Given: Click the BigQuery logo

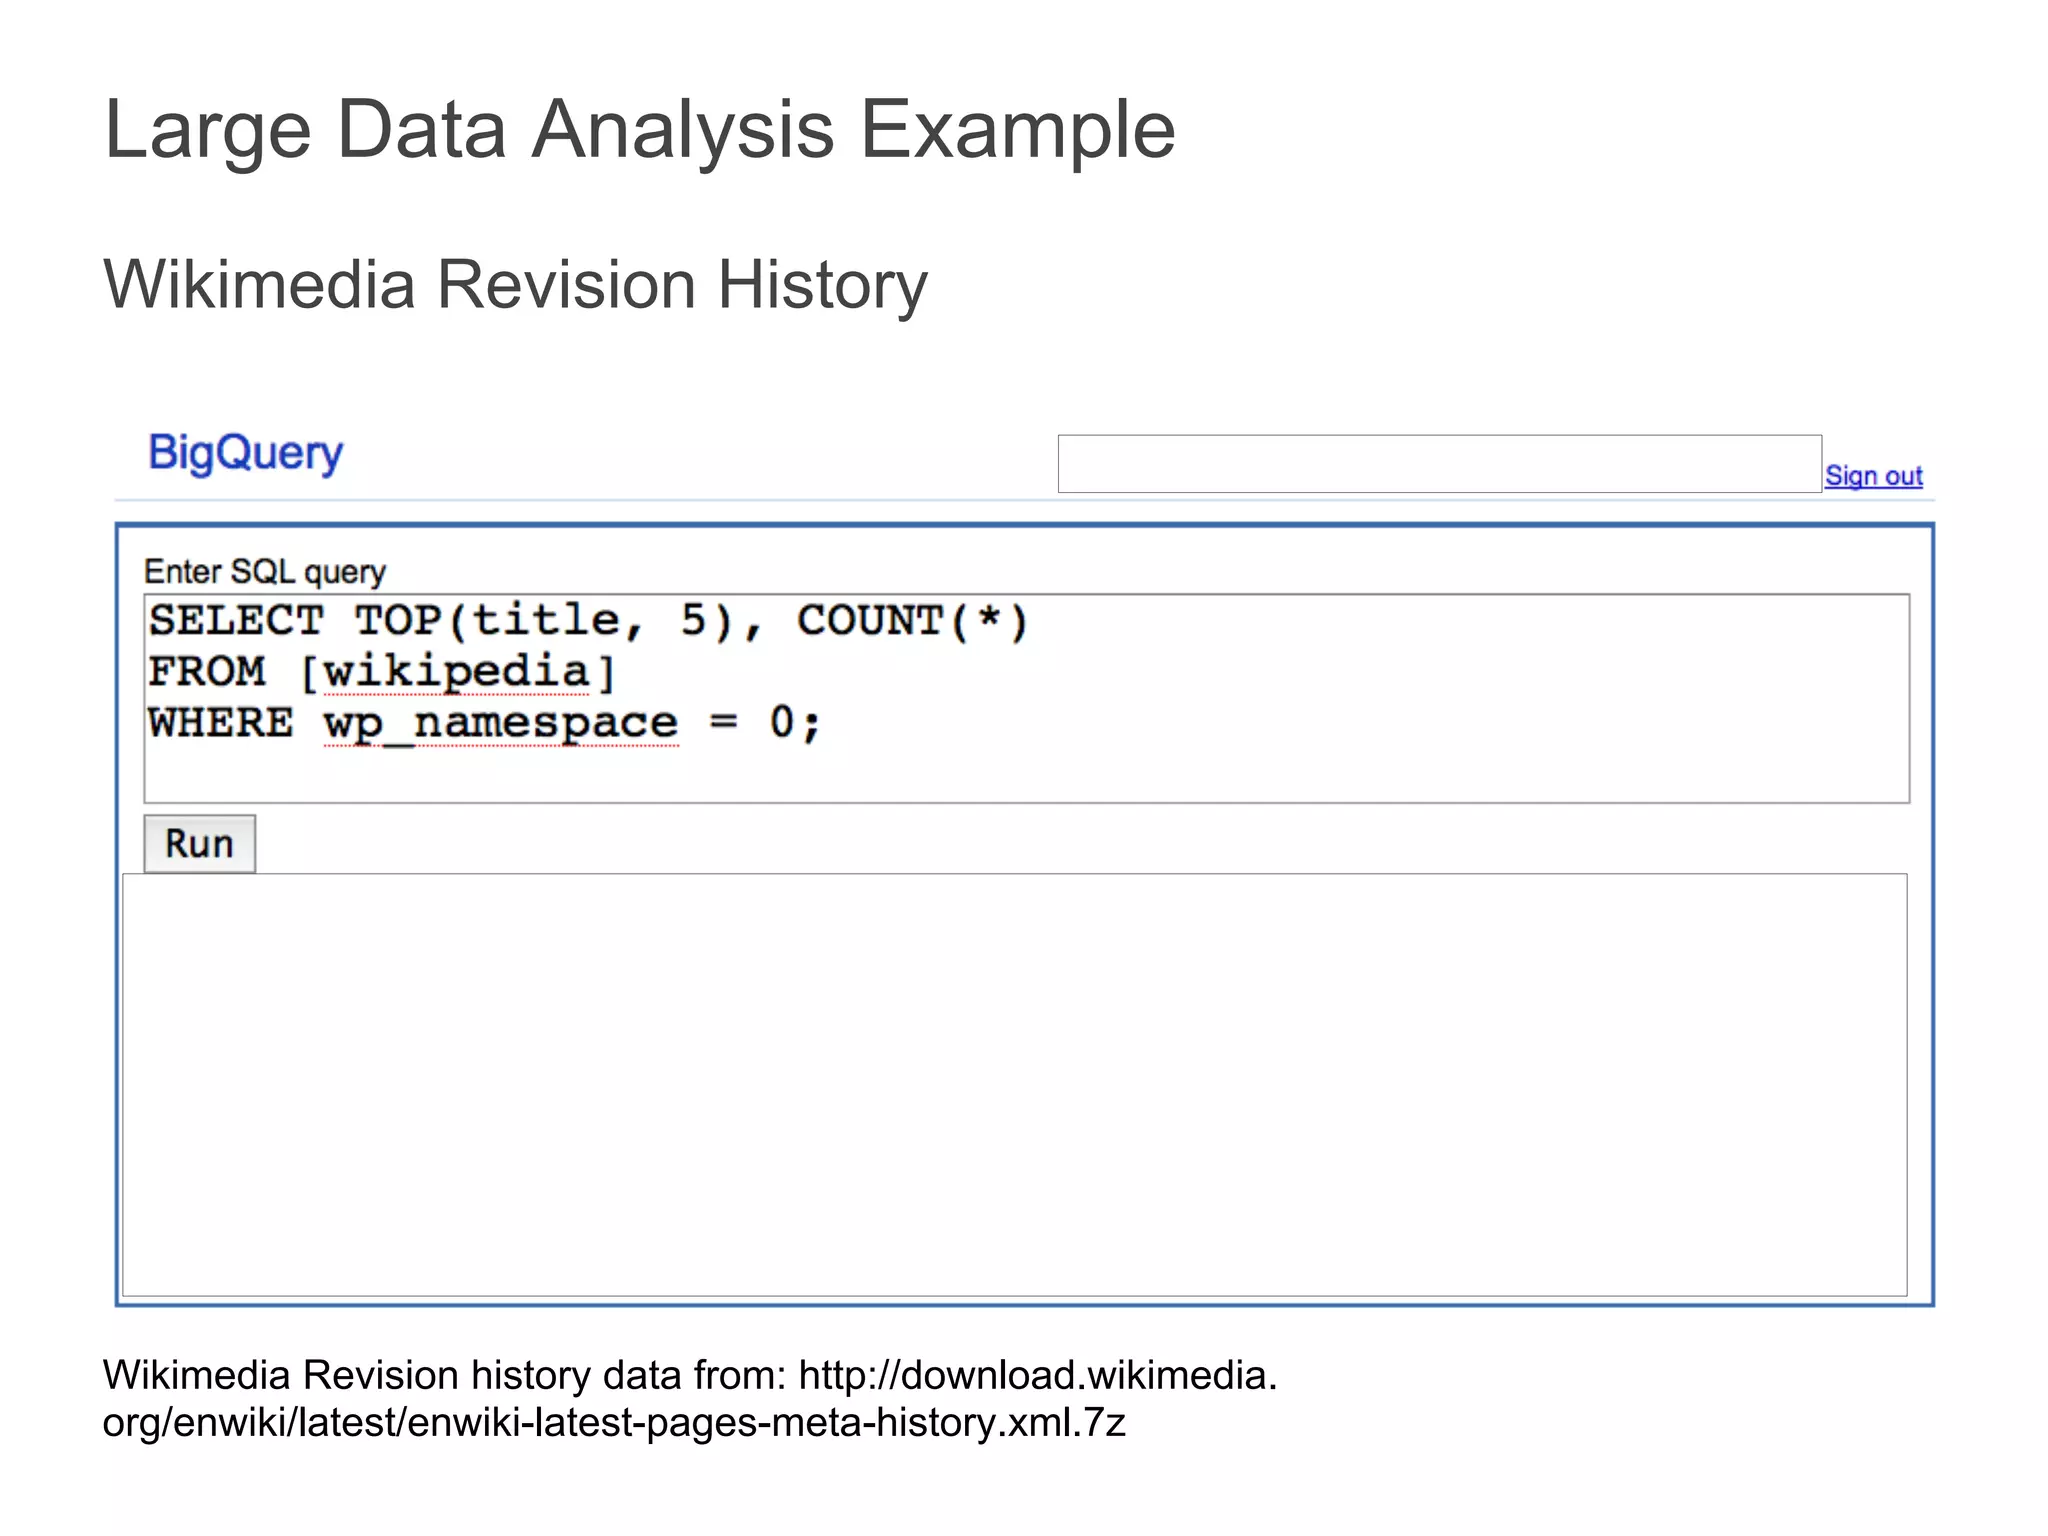Looking at the screenshot, I should (x=245, y=454).
